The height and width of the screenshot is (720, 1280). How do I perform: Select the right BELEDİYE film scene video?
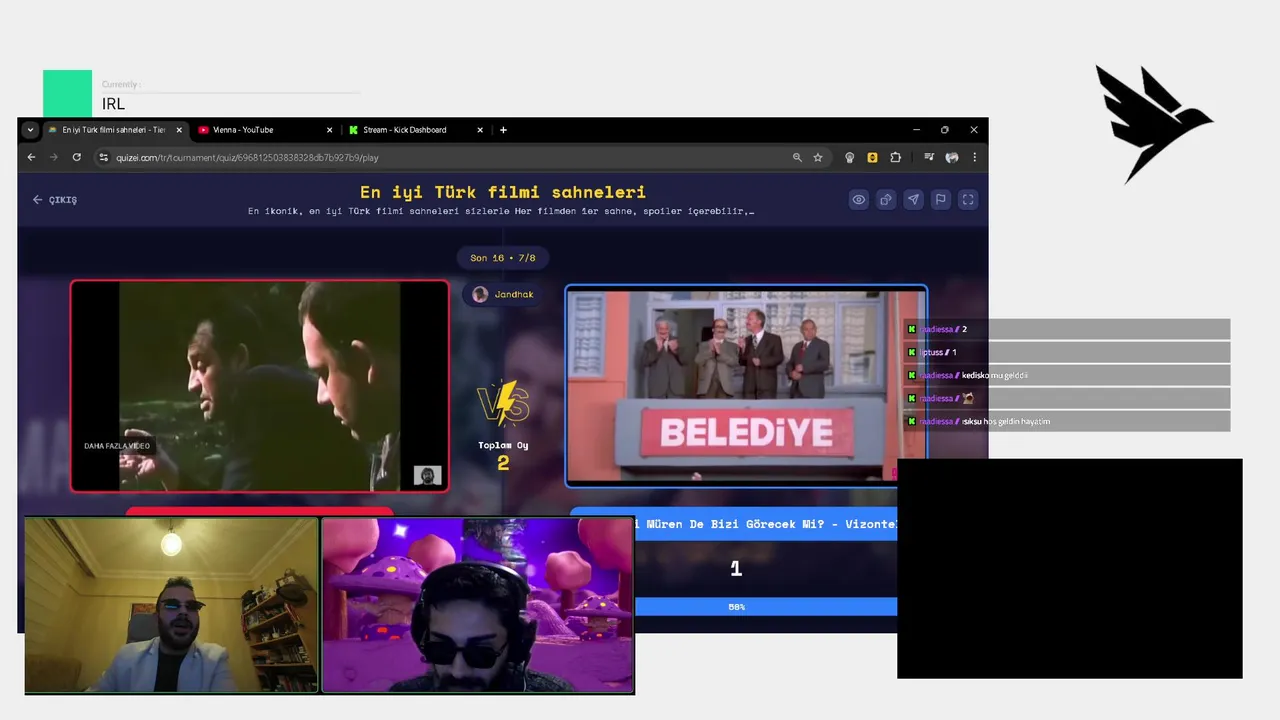click(x=746, y=387)
